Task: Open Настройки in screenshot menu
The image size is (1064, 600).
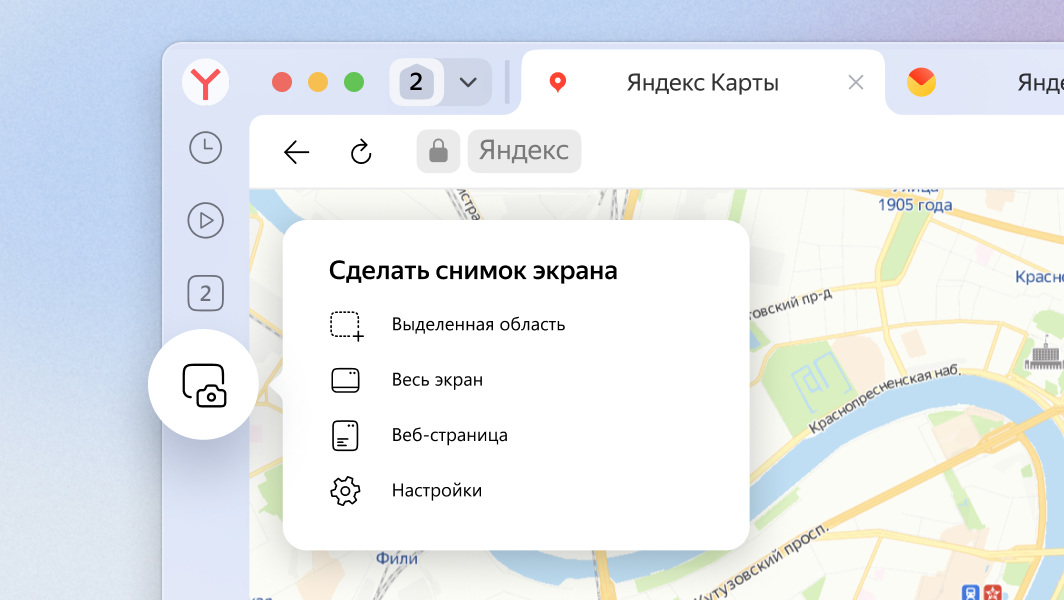Action: (x=437, y=490)
